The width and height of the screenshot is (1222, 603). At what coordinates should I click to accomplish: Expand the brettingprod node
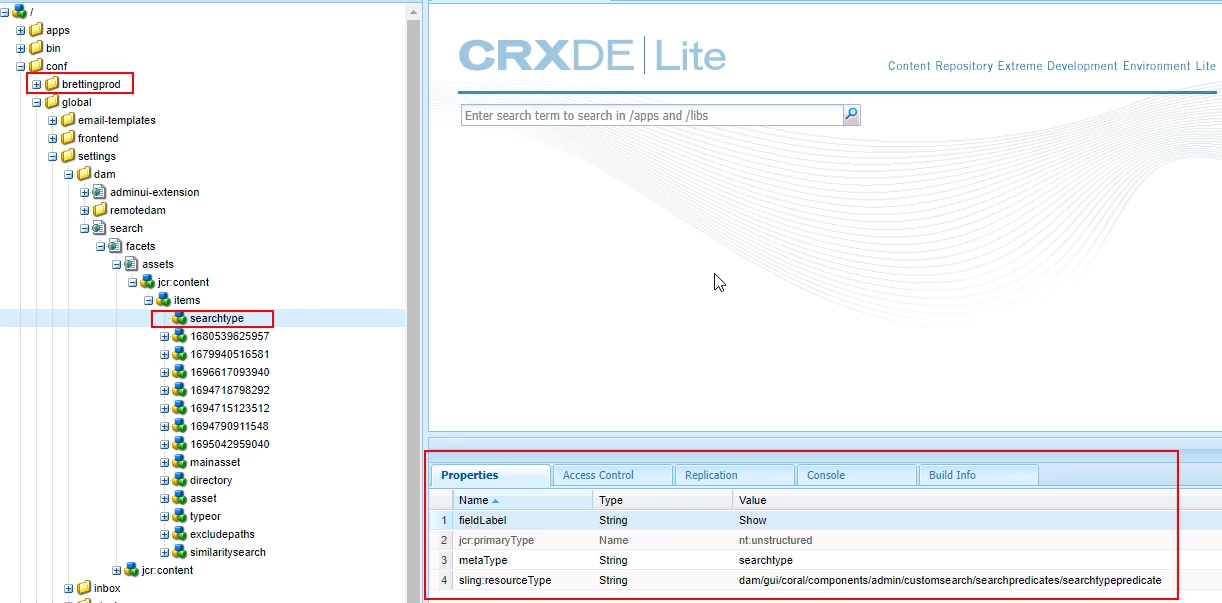tap(37, 84)
